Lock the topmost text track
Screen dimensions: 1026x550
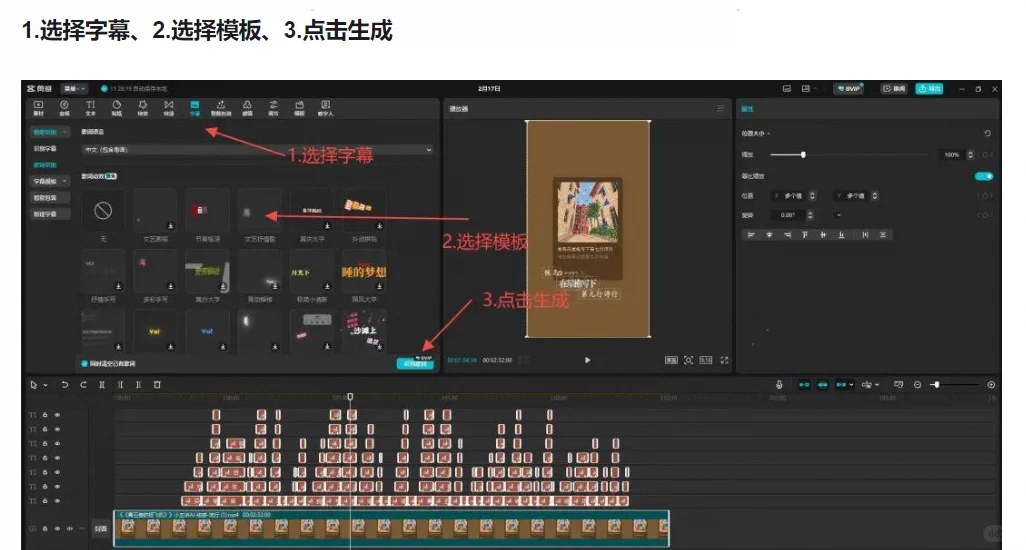click(45, 415)
